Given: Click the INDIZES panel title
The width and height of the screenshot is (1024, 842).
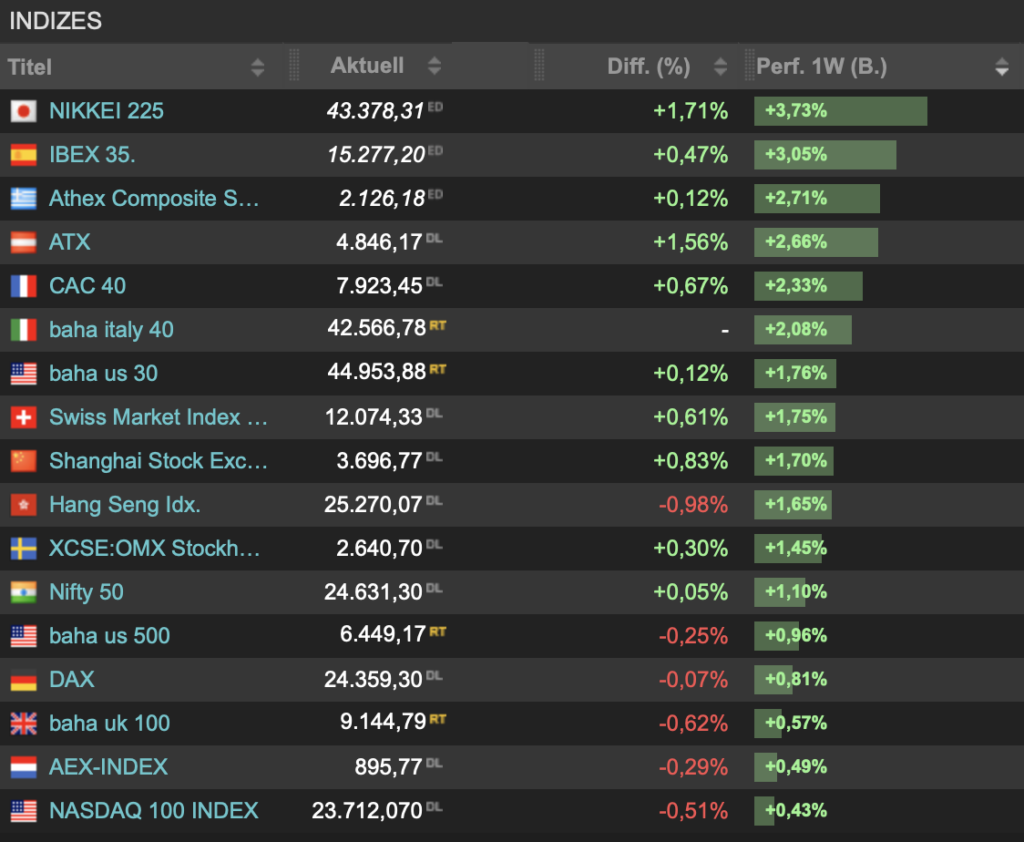Looking at the screenshot, I should pos(56,21).
